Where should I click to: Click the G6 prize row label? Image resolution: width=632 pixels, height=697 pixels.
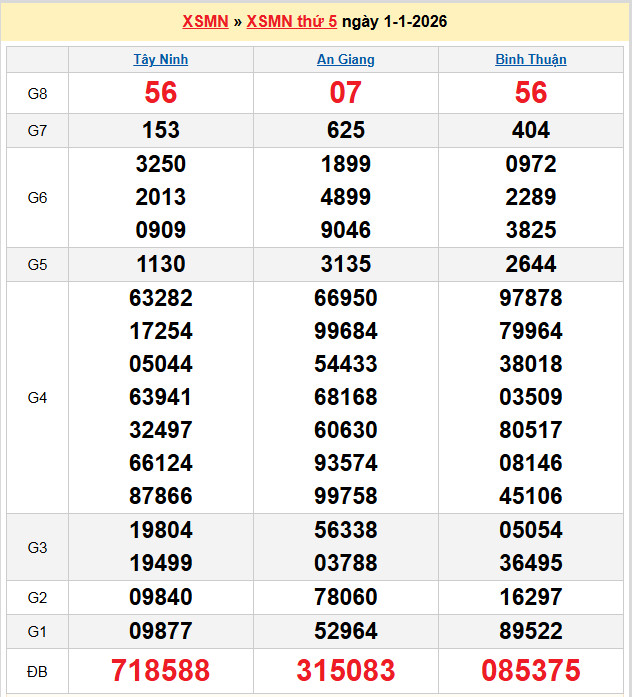pos(37,197)
